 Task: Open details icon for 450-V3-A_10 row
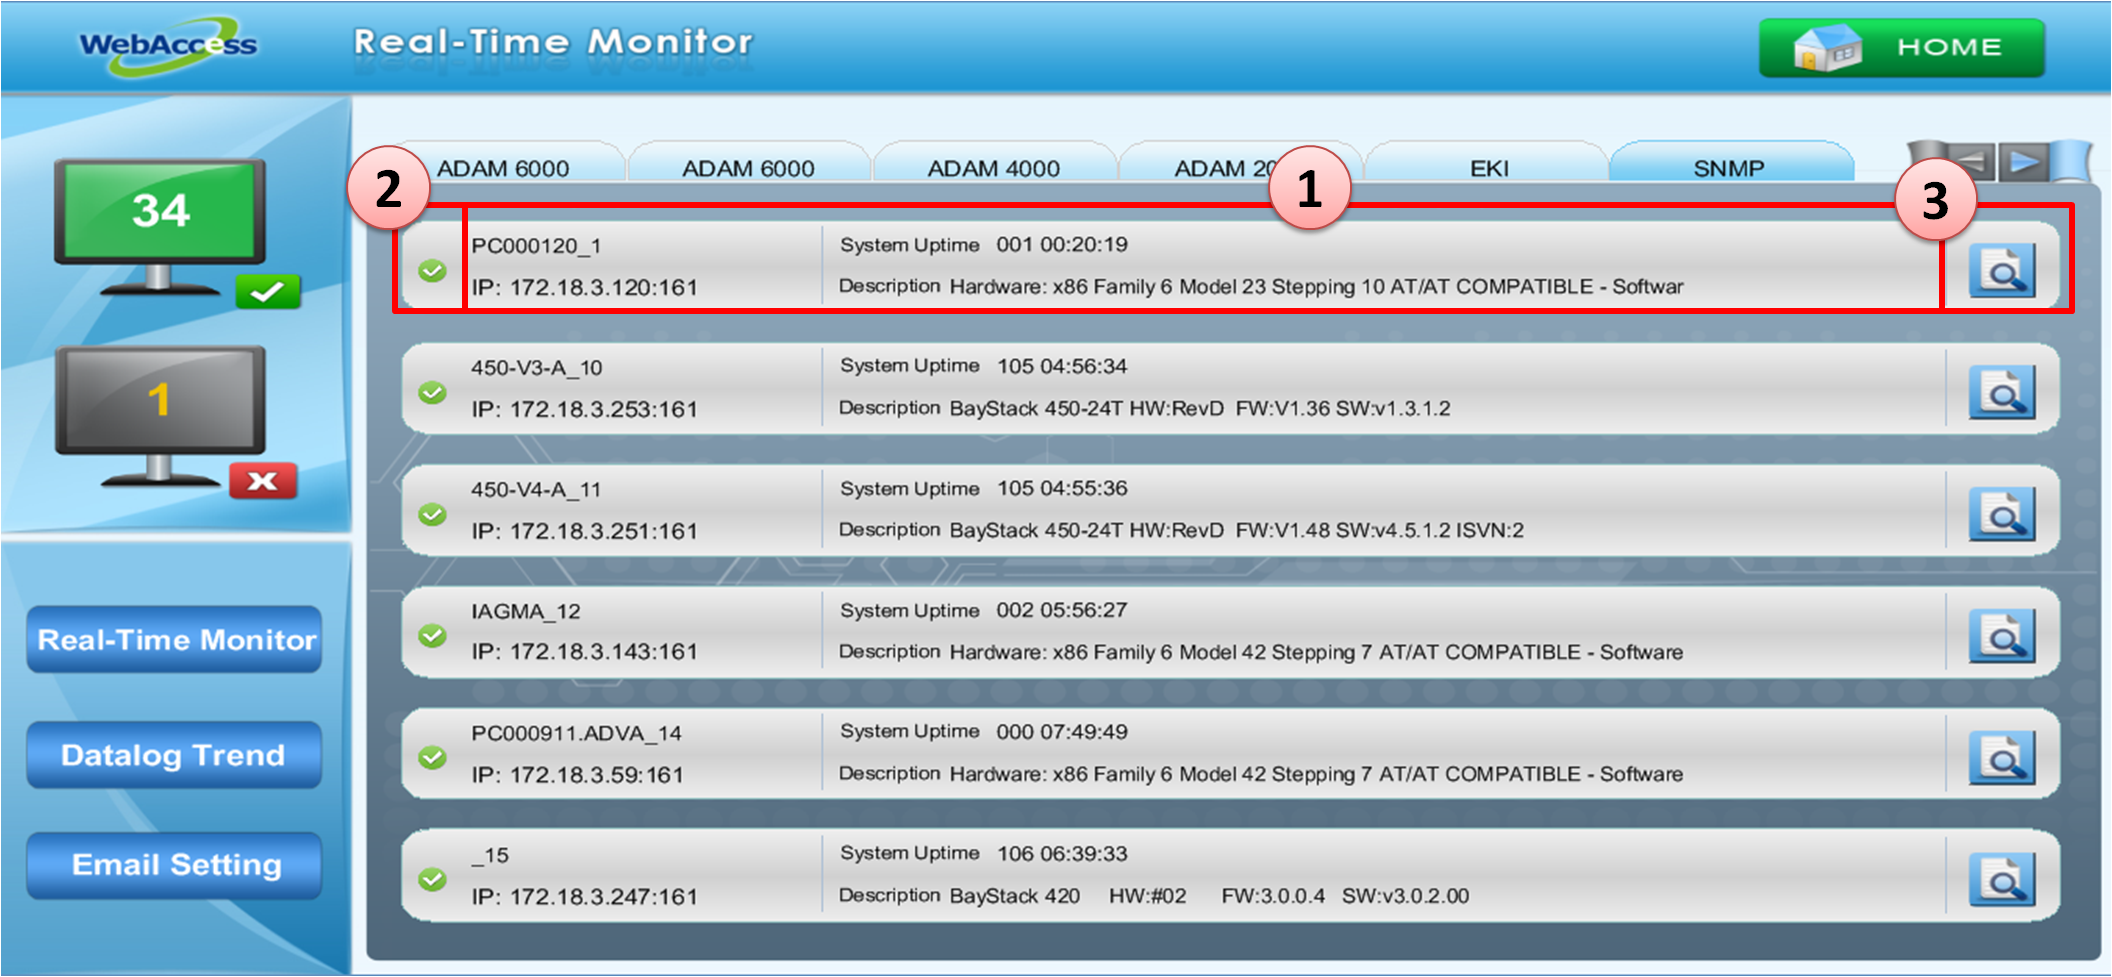click(2002, 392)
